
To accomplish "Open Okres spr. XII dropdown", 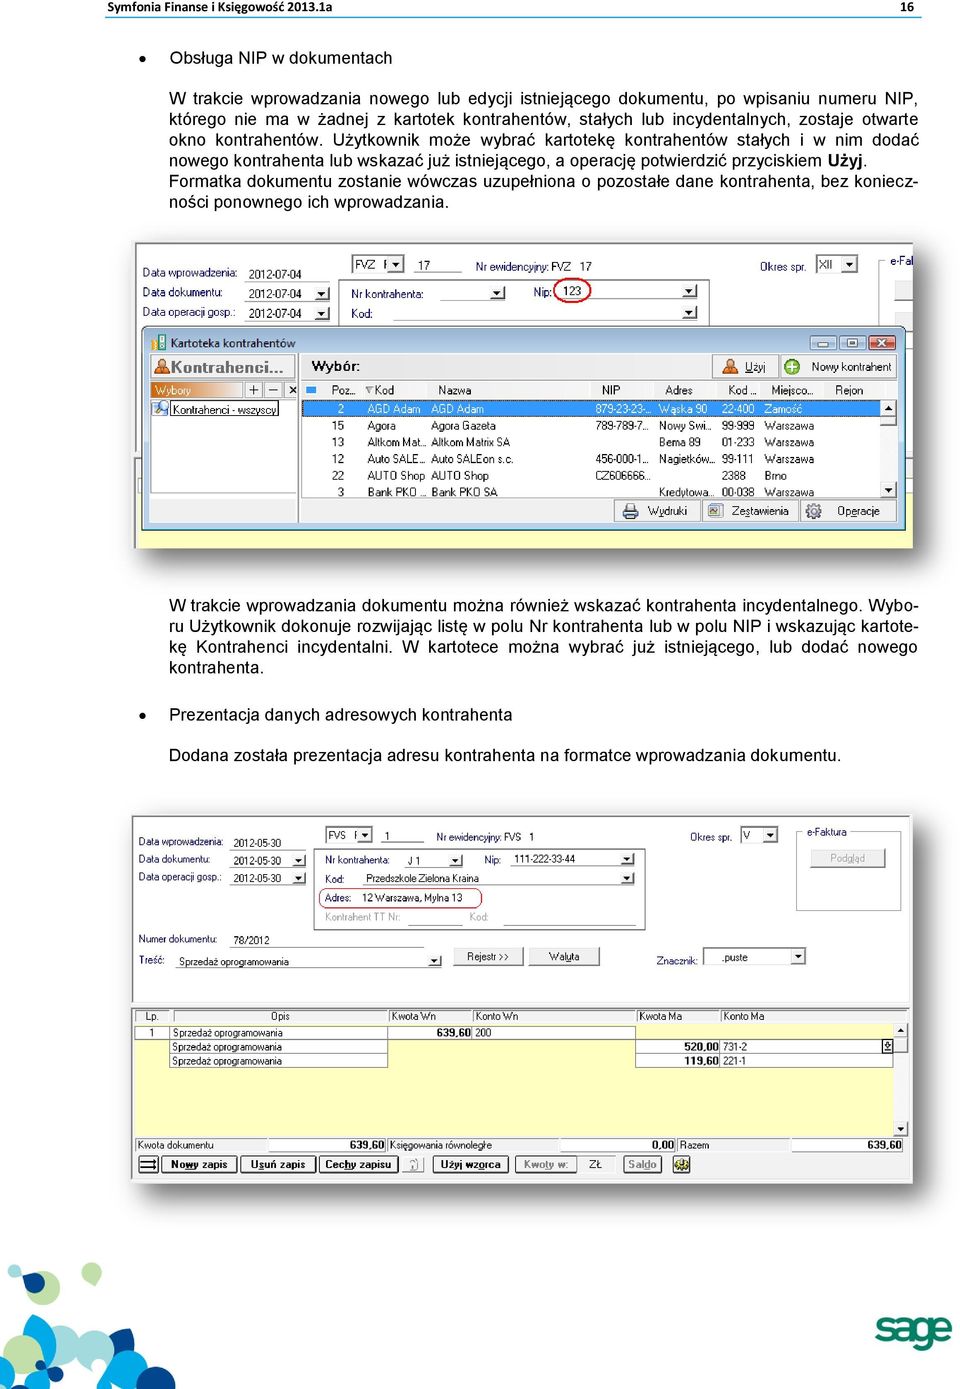I will 849,265.
